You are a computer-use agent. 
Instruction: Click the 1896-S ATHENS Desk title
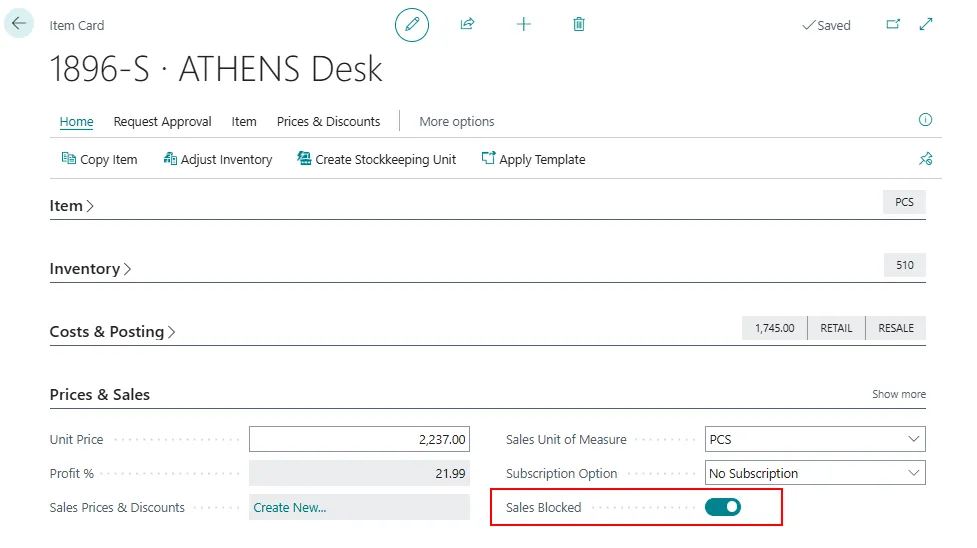tap(216, 69)
